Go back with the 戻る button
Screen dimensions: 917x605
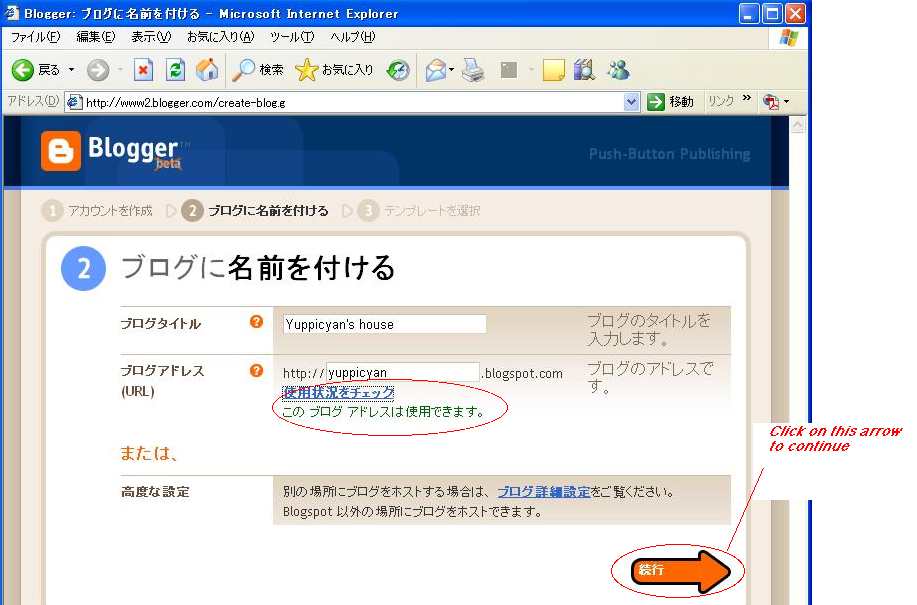click(35, 70)
